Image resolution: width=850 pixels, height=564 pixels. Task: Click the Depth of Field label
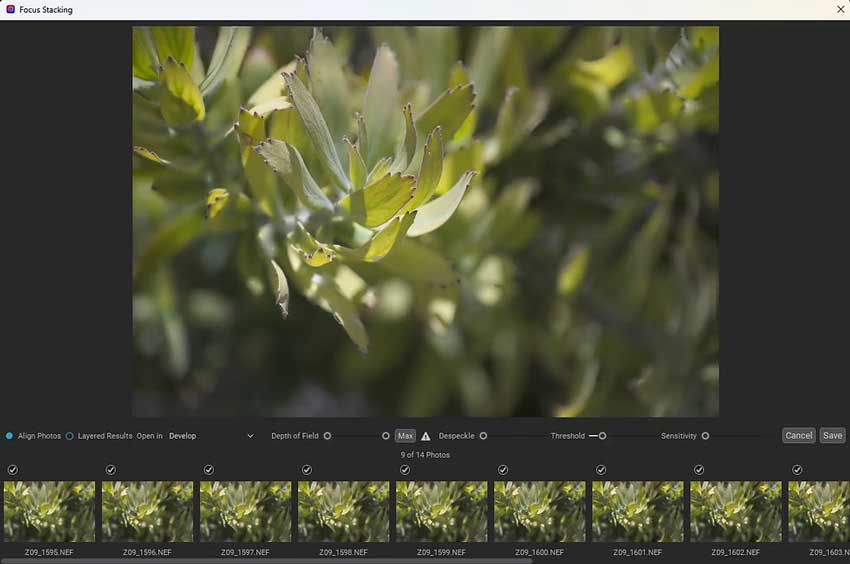click(295, 436)
